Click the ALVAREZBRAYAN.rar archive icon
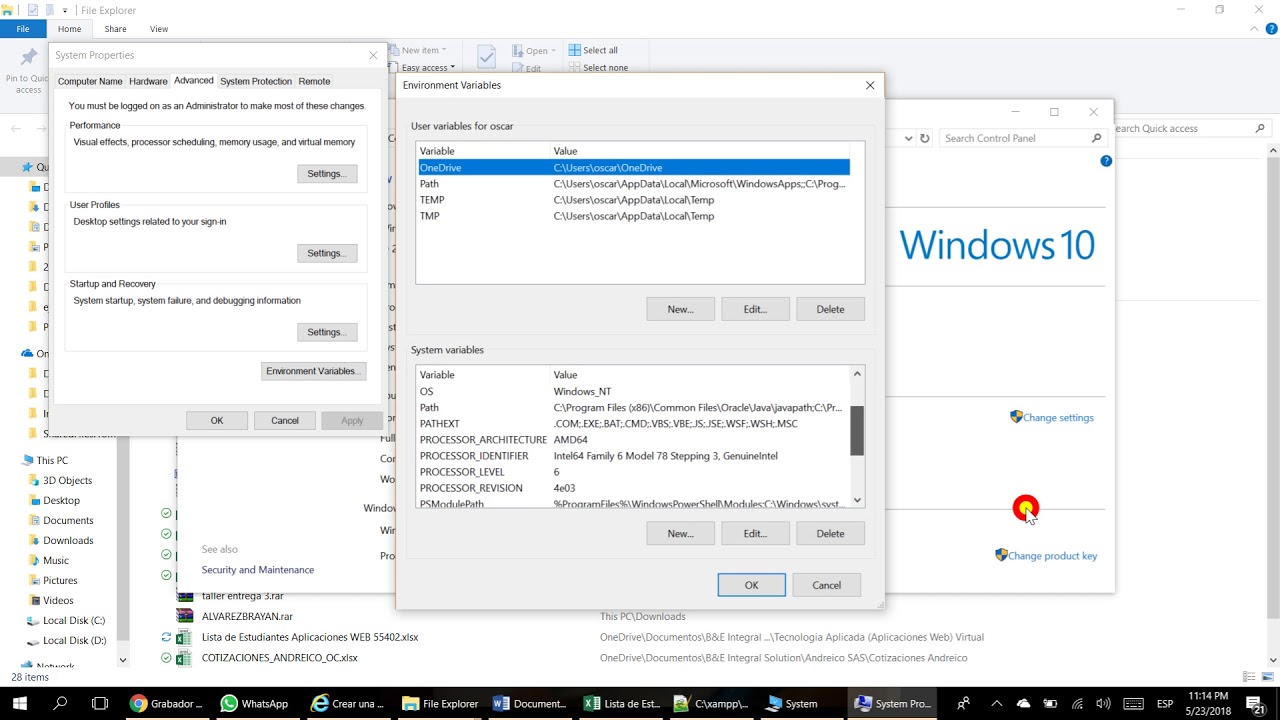Viewport: 1280px width, 720px height. [184, 616]
